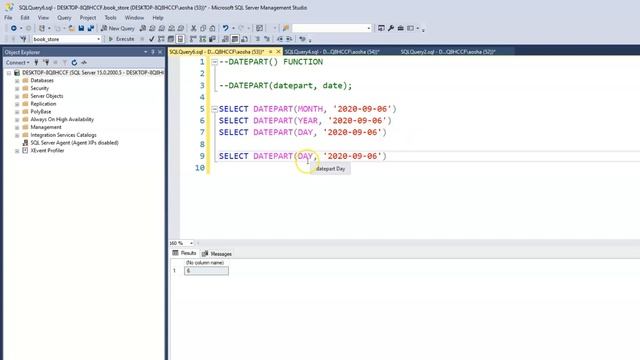
Task: Switch to the SQLQuery4.sql tab
Action: [332, 52]
